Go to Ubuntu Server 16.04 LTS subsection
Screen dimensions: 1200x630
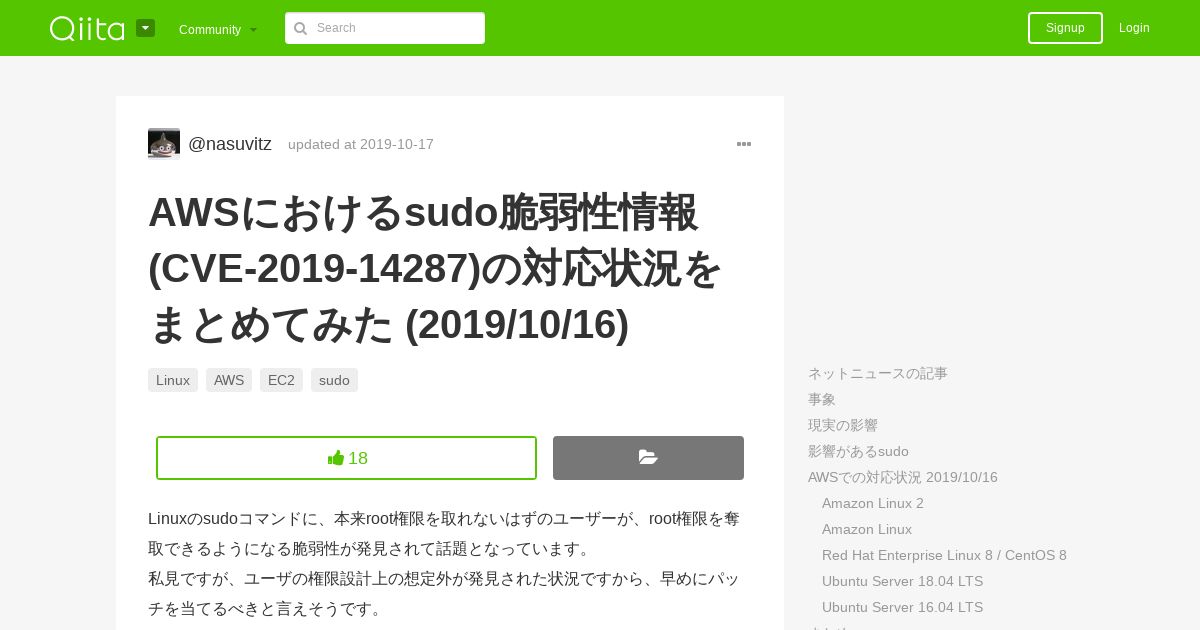pyautogui.click(x=902, y=607)
